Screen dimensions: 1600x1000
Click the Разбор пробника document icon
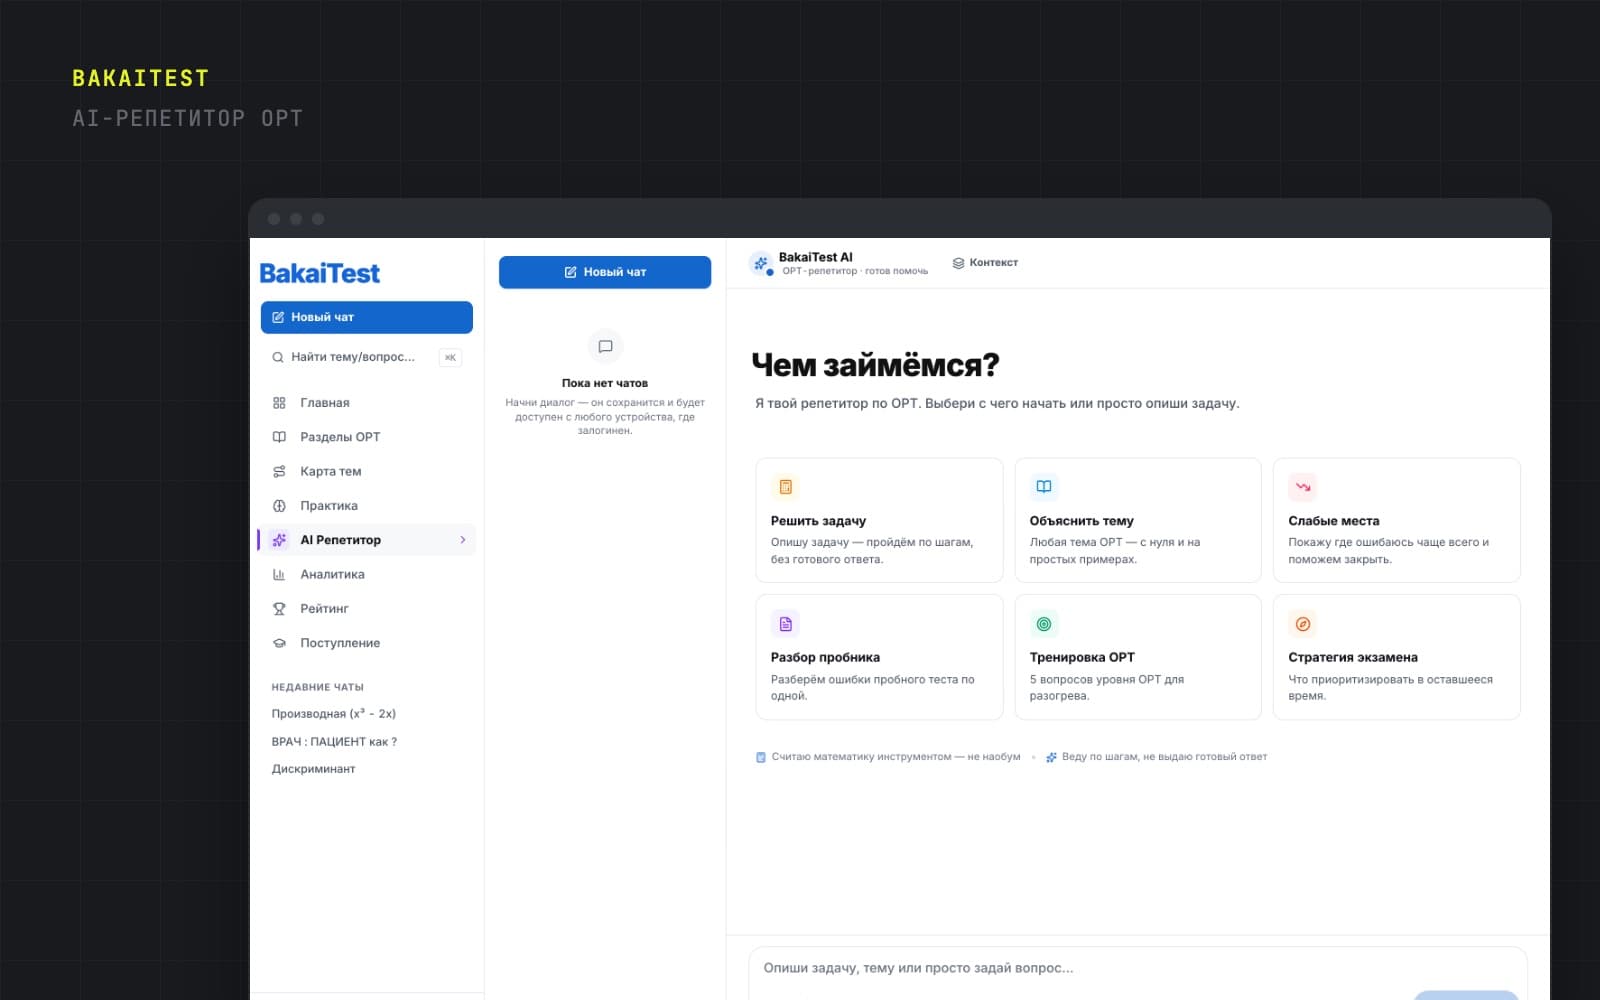click(x=786, y=624)
